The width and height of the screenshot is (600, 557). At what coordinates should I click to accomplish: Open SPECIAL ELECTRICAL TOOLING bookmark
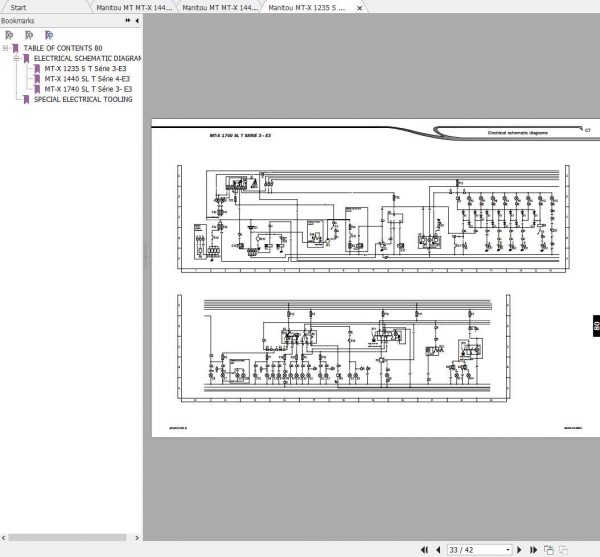click(x=83, y=99)
